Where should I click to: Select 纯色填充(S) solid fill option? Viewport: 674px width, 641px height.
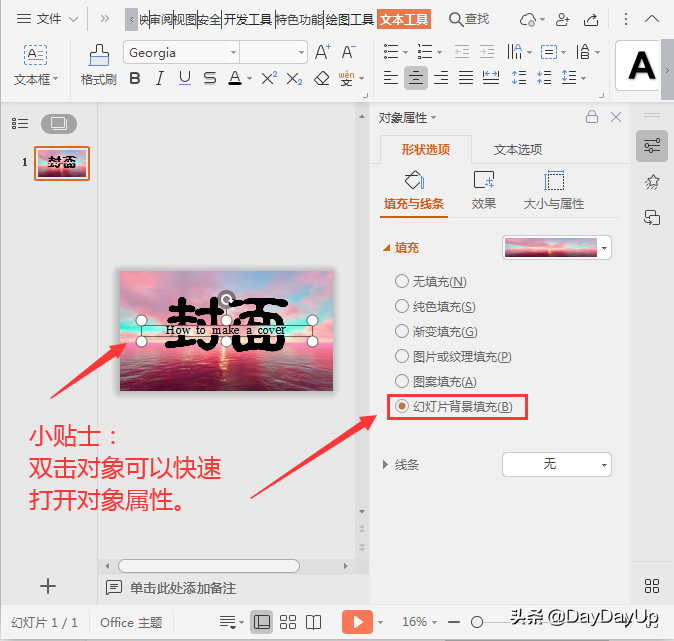tap(435, 307)
